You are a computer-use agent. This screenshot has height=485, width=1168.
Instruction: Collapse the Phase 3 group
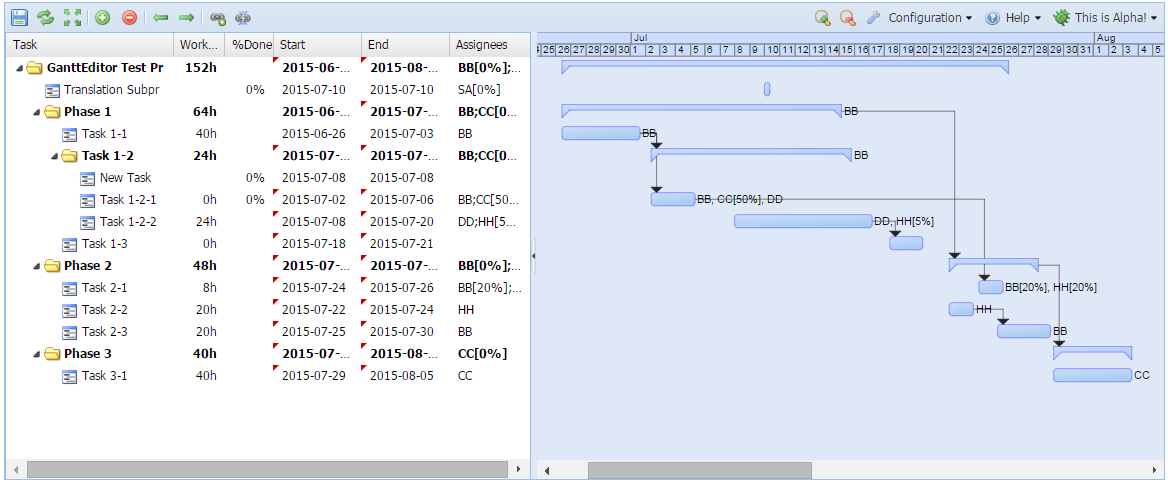pyautogui.click(x=37, y=354)
